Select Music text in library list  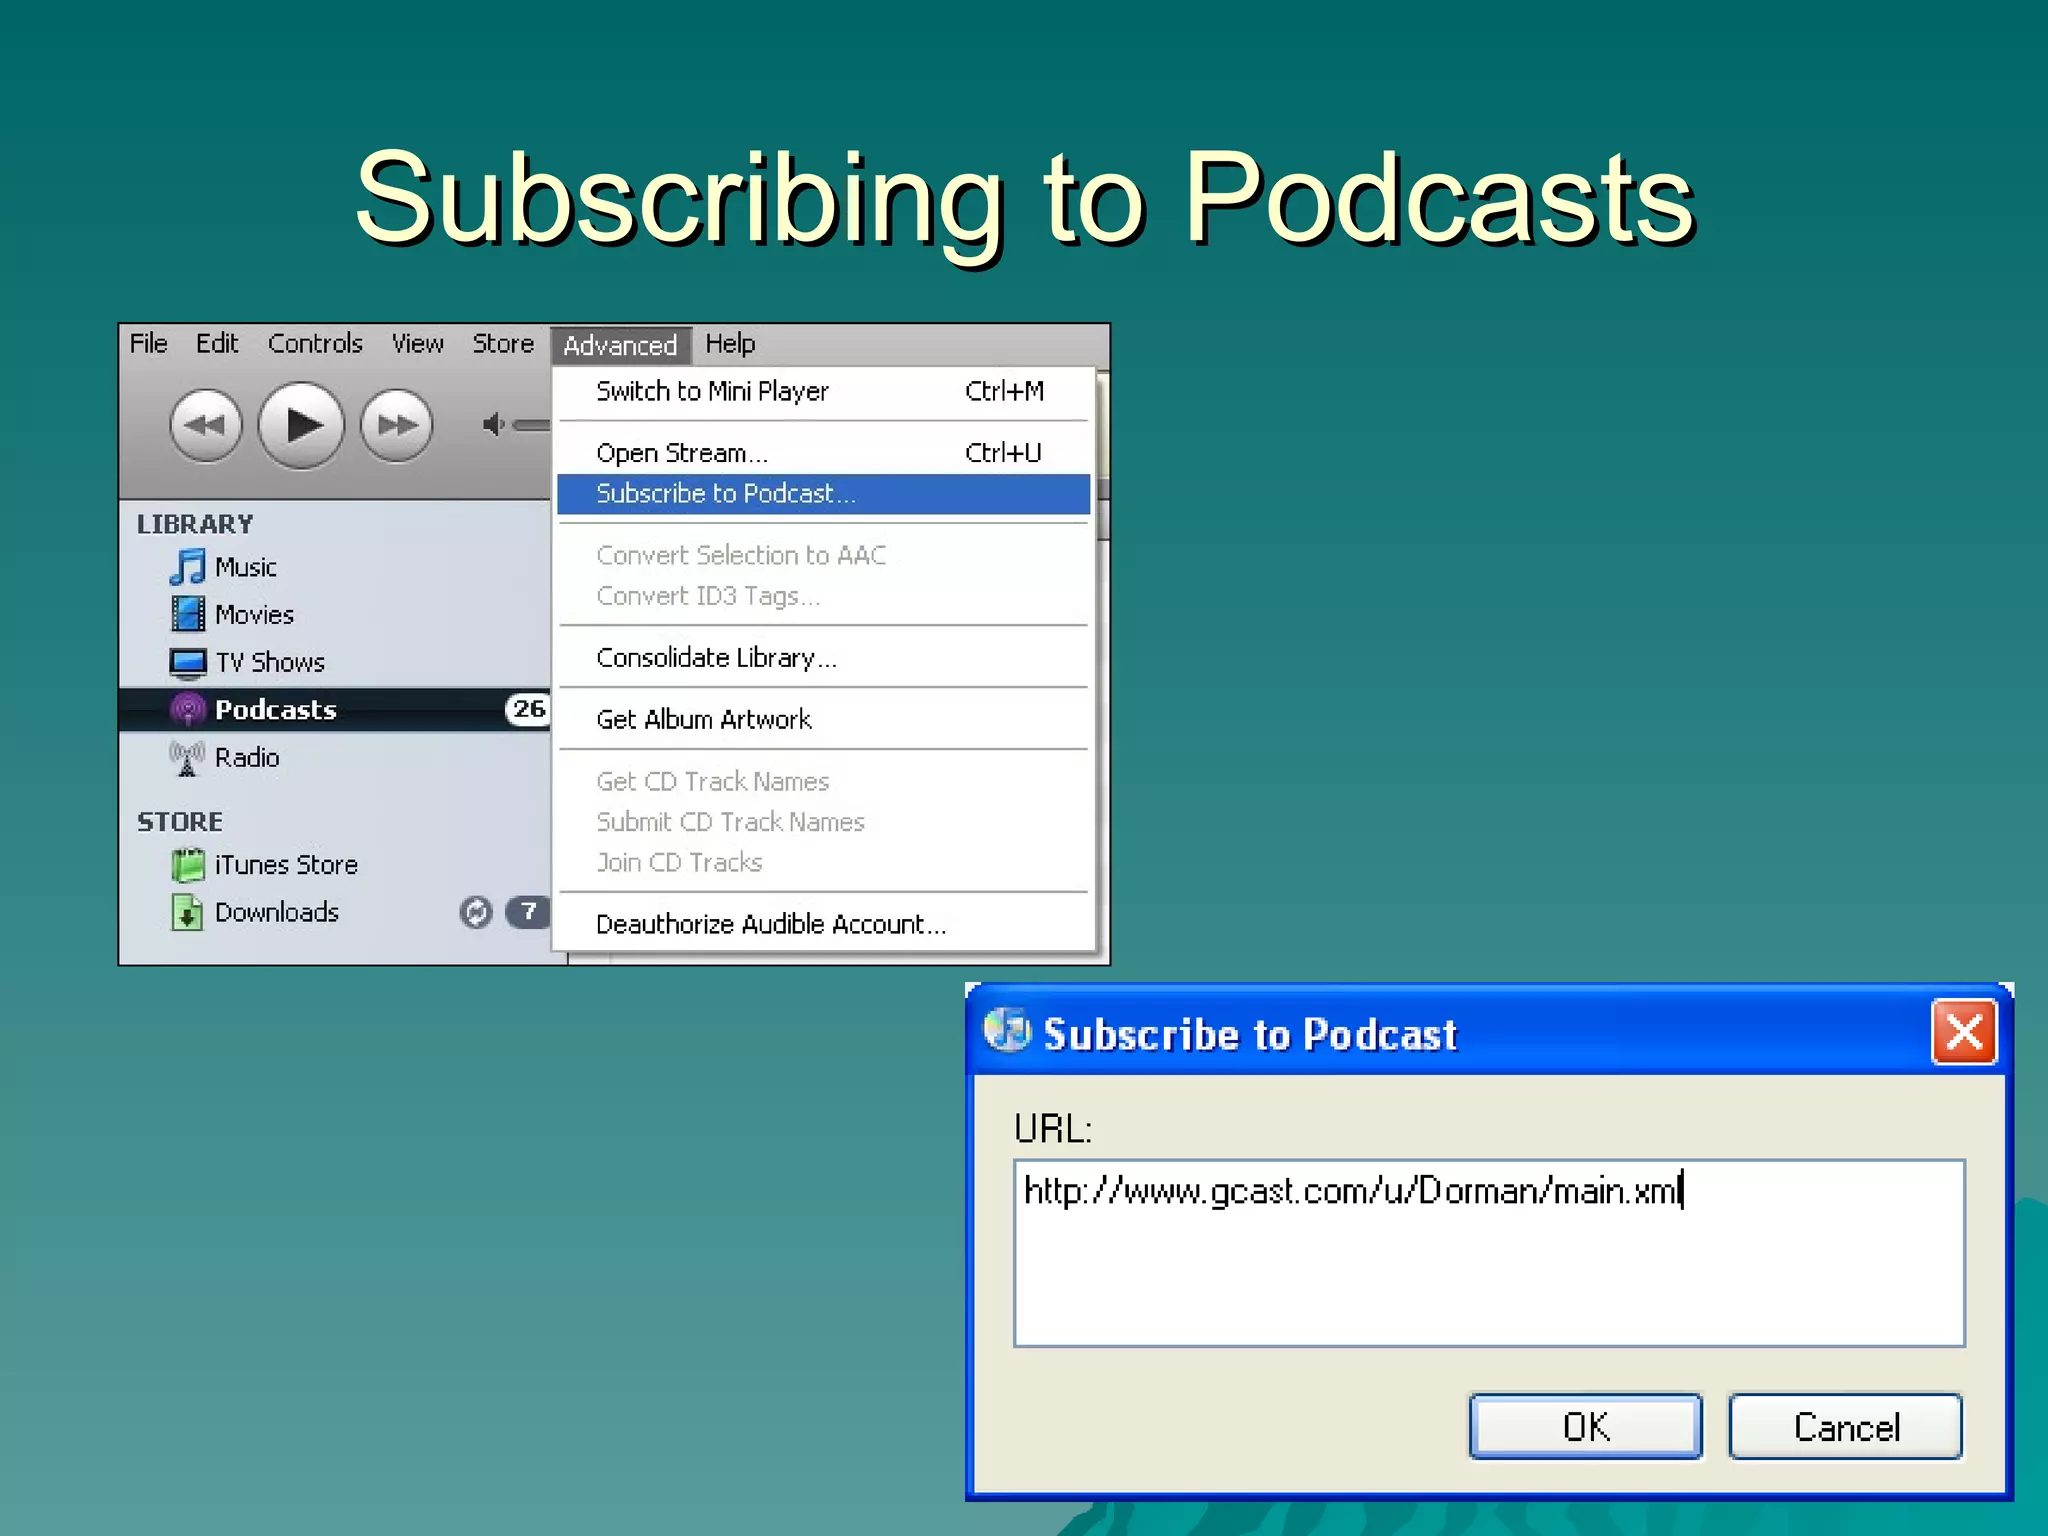click(x=246, y=567)
